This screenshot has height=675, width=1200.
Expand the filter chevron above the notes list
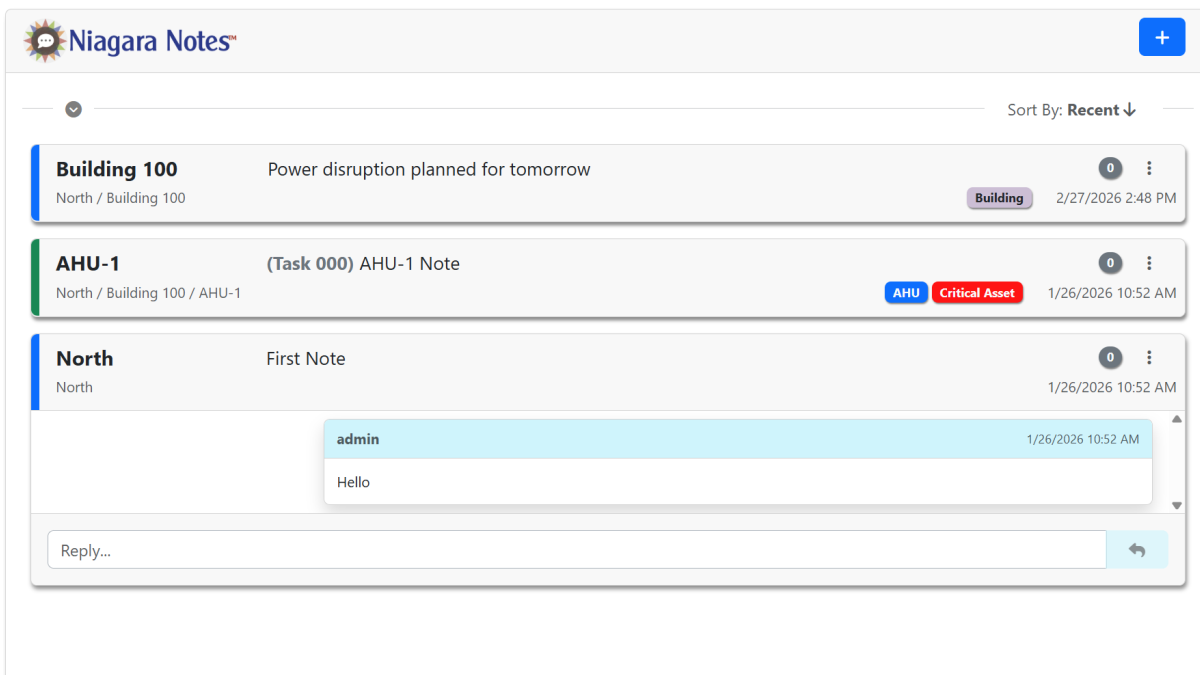tap(73, 109)
